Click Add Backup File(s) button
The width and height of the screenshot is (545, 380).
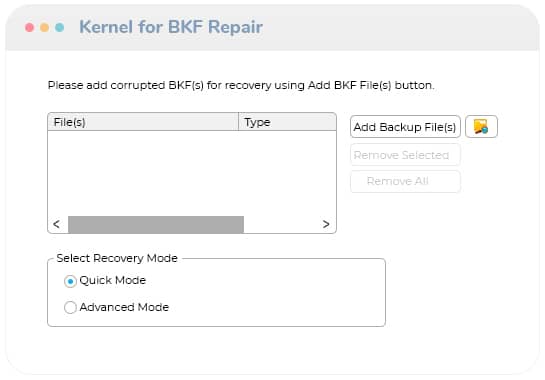(405, 127)
